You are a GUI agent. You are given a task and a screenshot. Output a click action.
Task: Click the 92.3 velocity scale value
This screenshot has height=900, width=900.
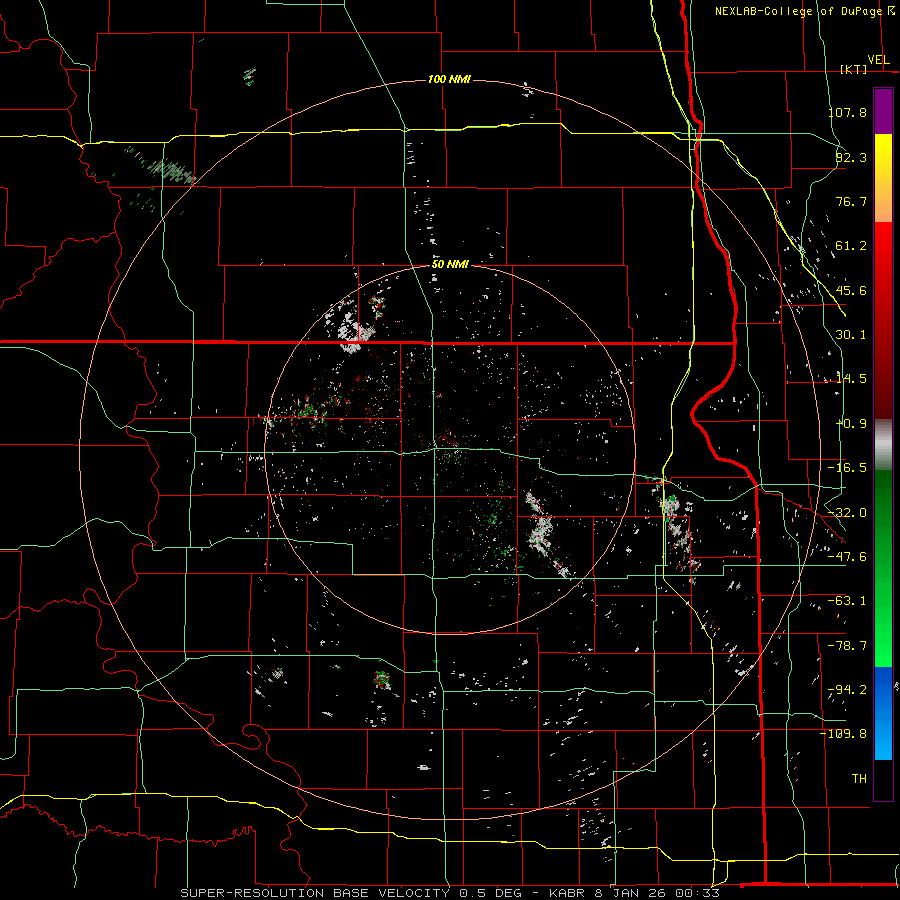851,157
